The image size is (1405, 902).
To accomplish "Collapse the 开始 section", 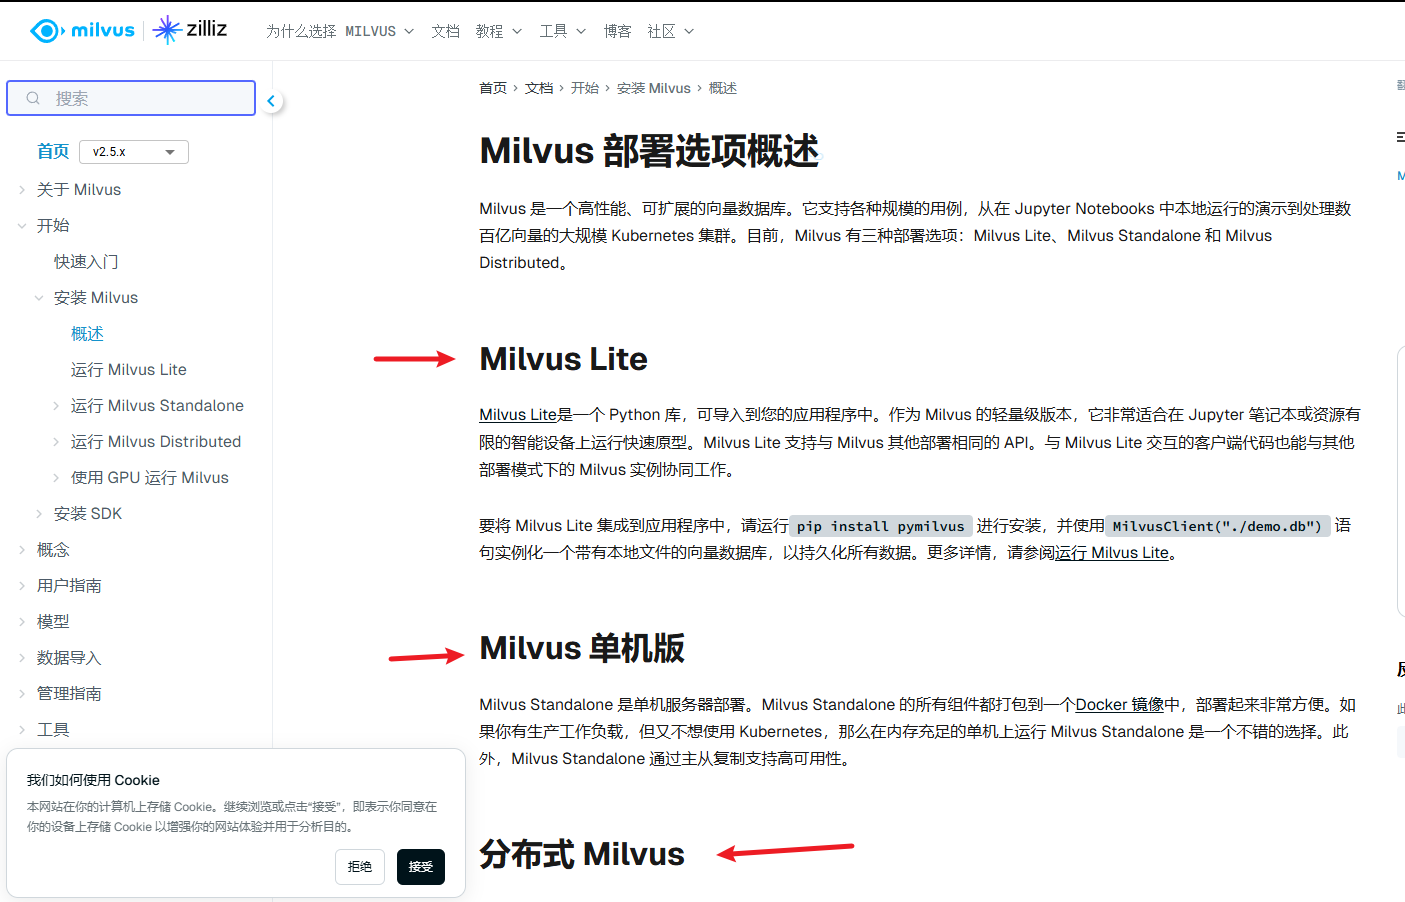I will tap(22, 226).
